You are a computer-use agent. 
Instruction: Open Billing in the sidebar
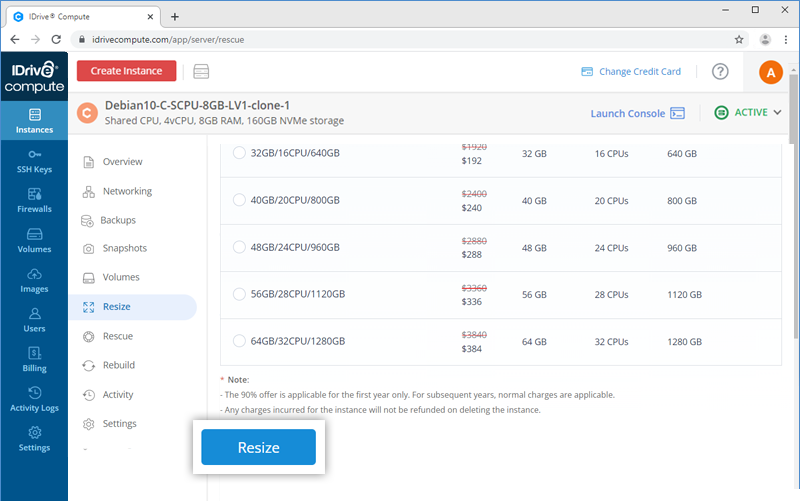coord(34,360)
